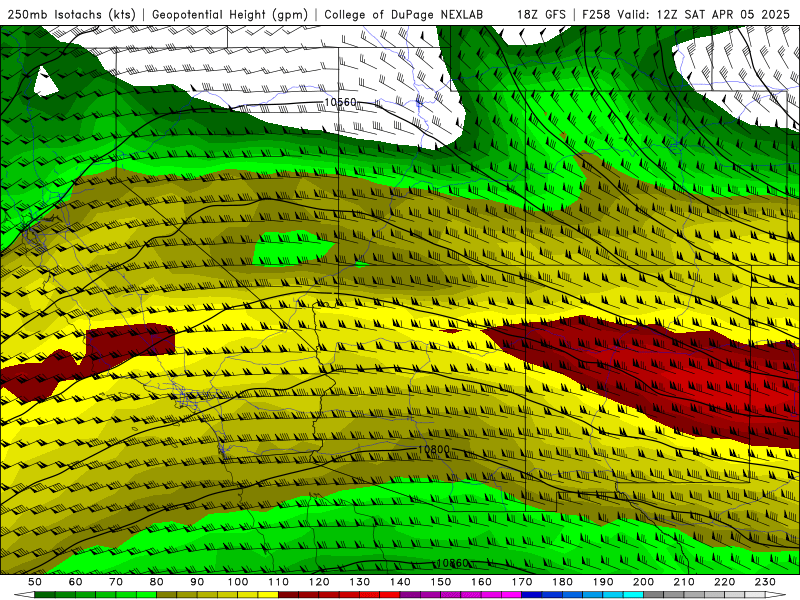Click the 100 value on the color scale

pyautogui.click(x=238, y=582)
